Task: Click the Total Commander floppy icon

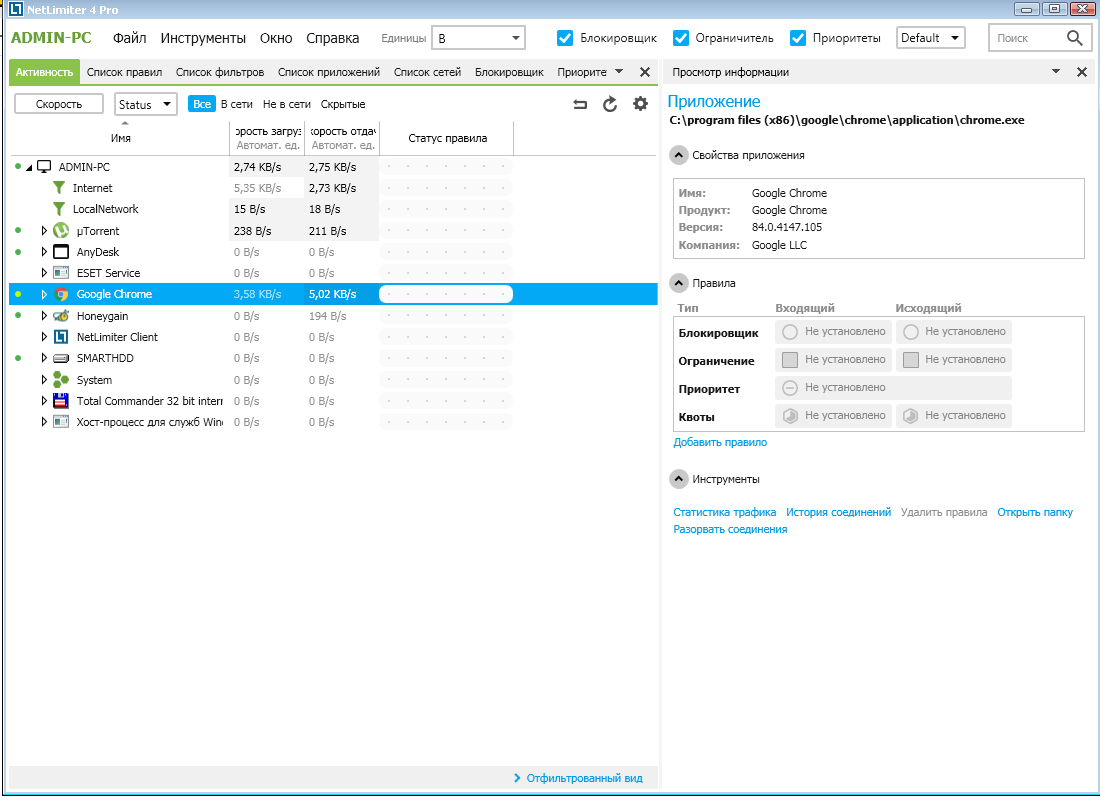Action: click(61, 401)
